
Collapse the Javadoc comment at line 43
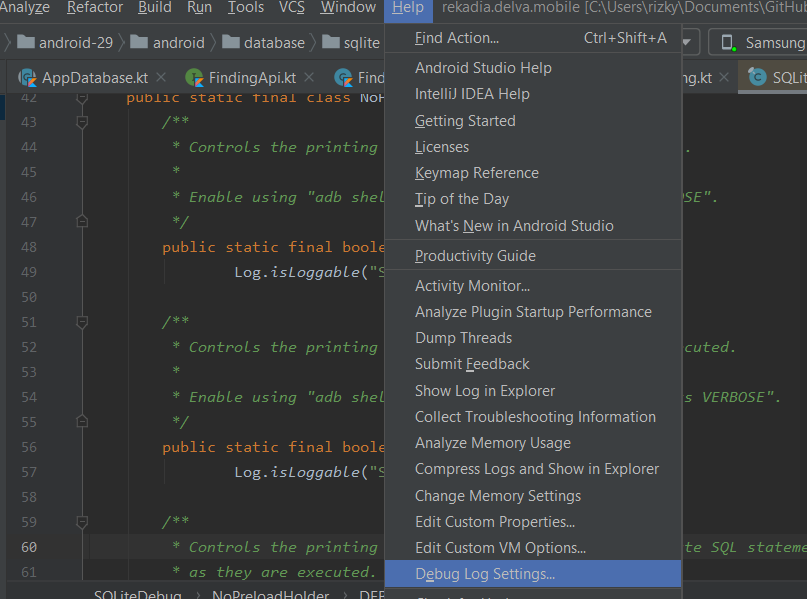pos(82,122)
